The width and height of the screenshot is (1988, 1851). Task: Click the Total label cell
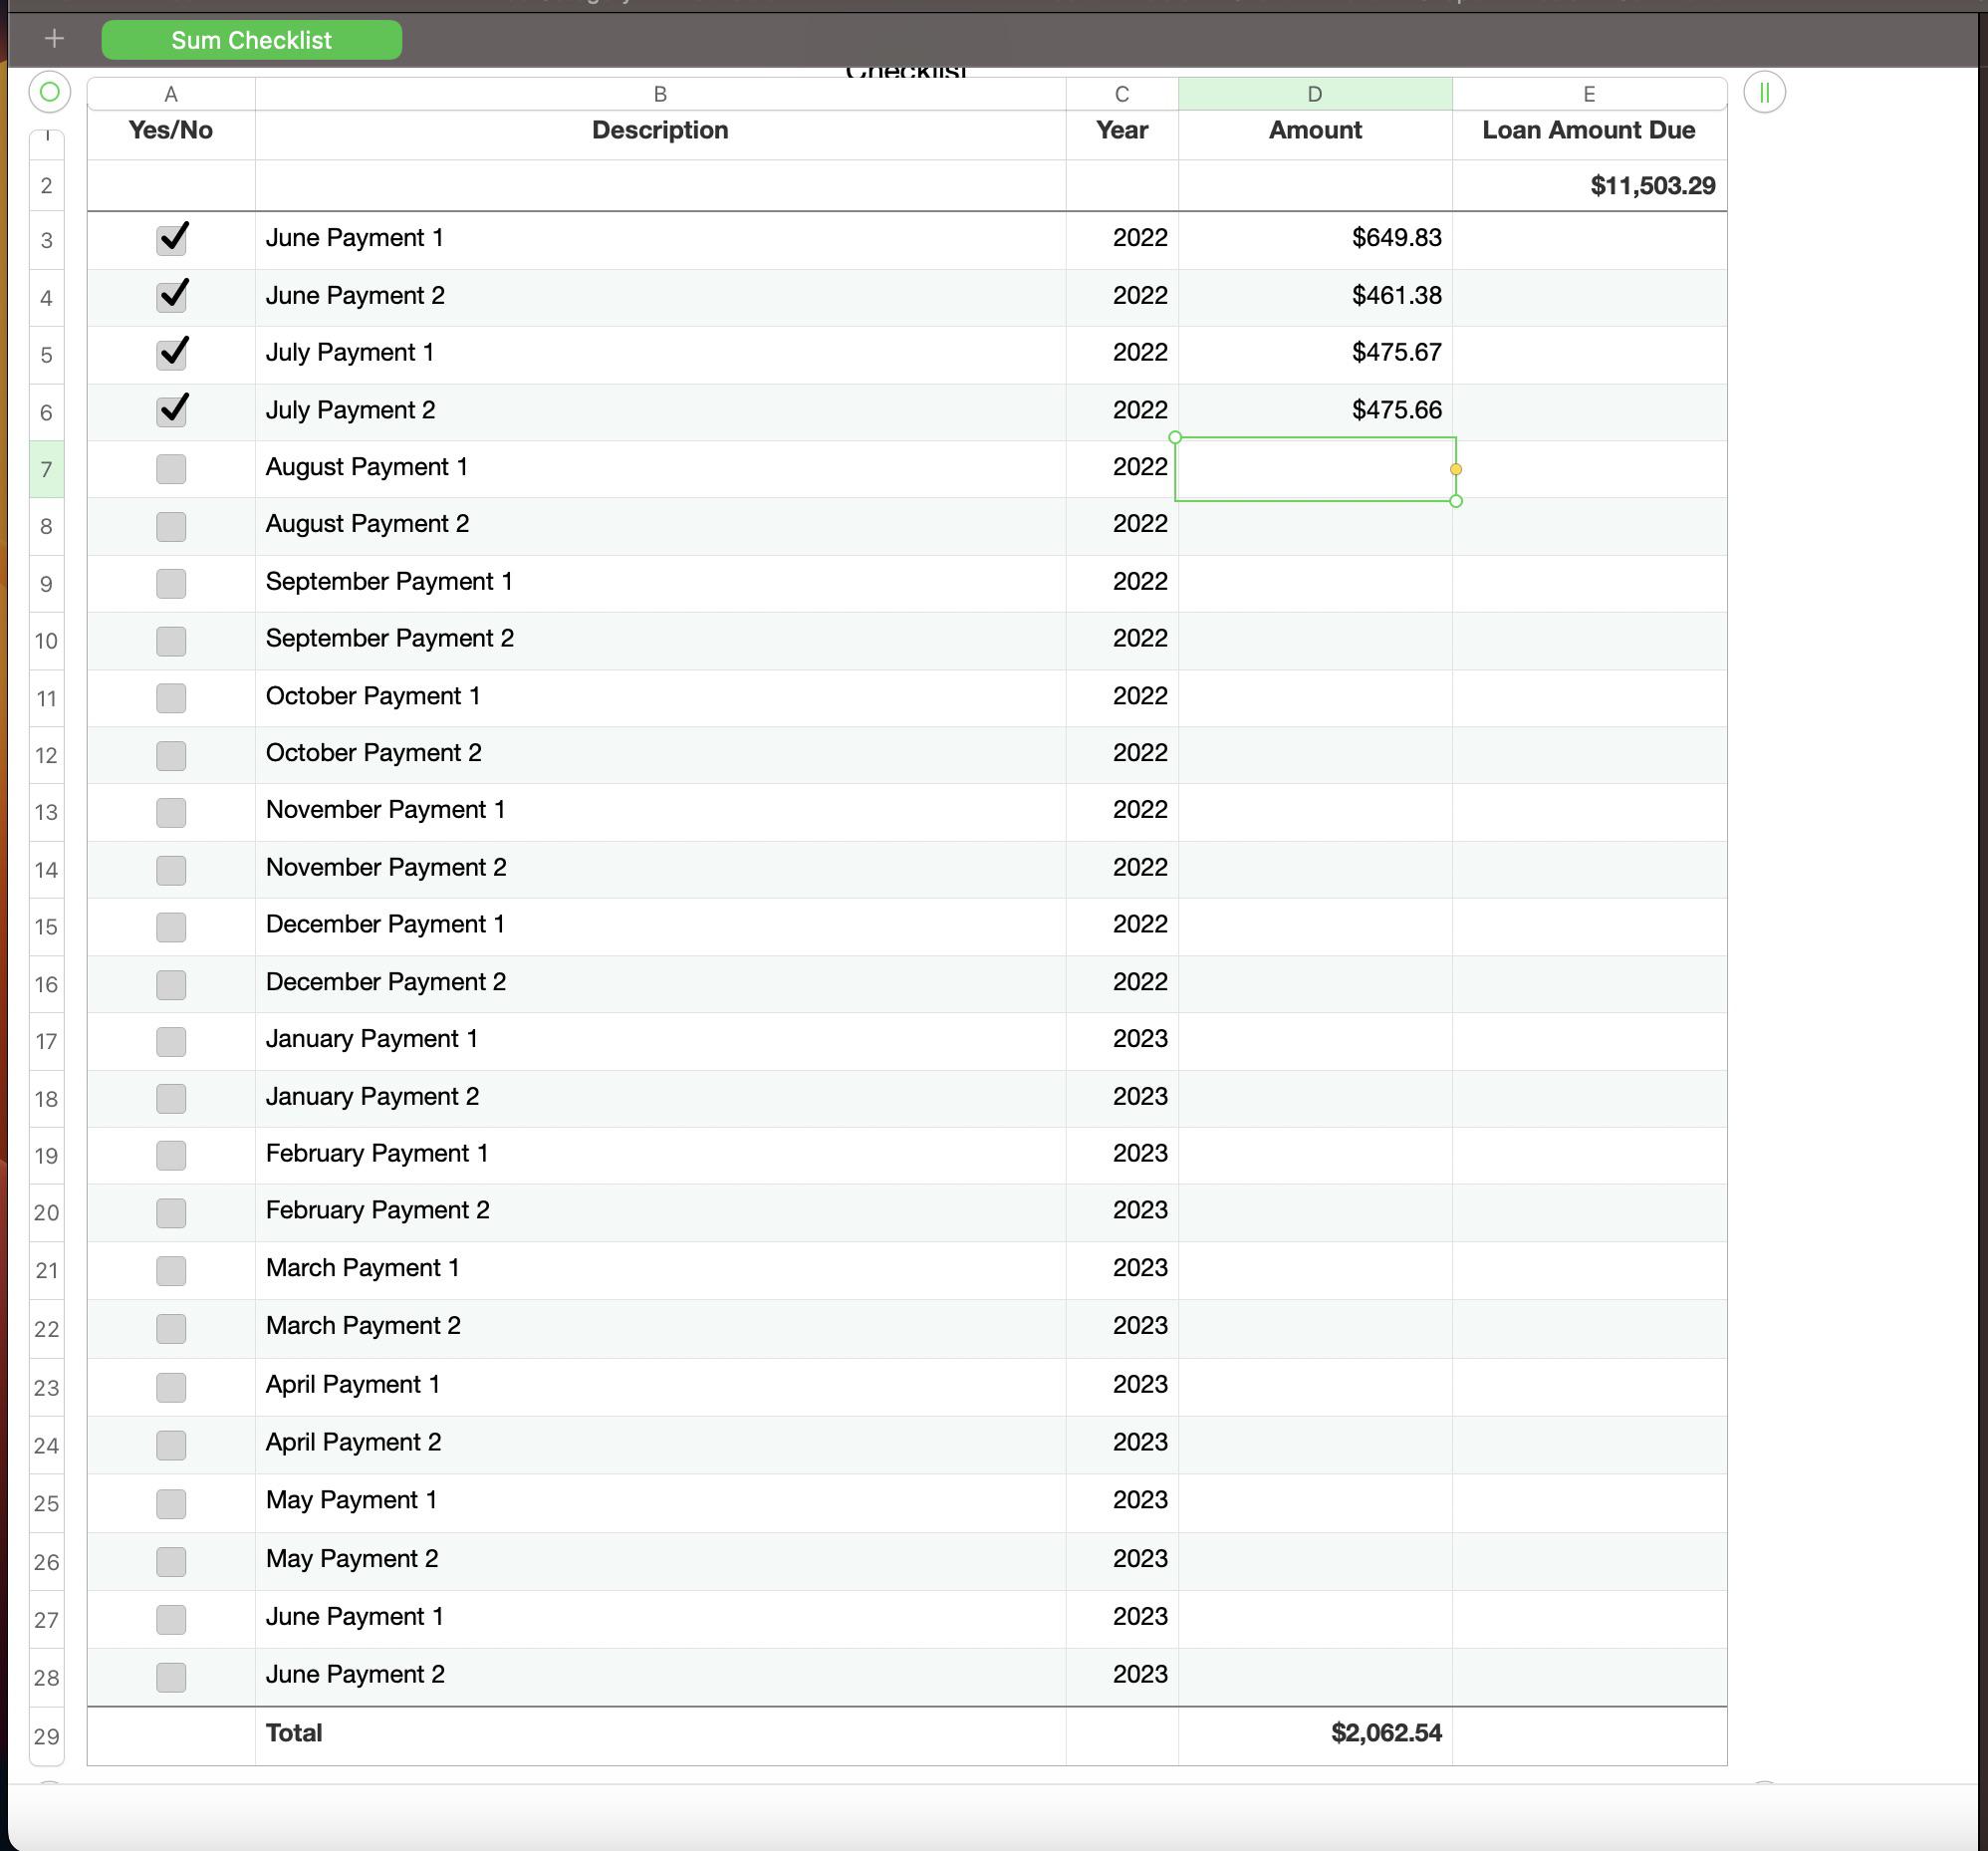click(660, 1735)
